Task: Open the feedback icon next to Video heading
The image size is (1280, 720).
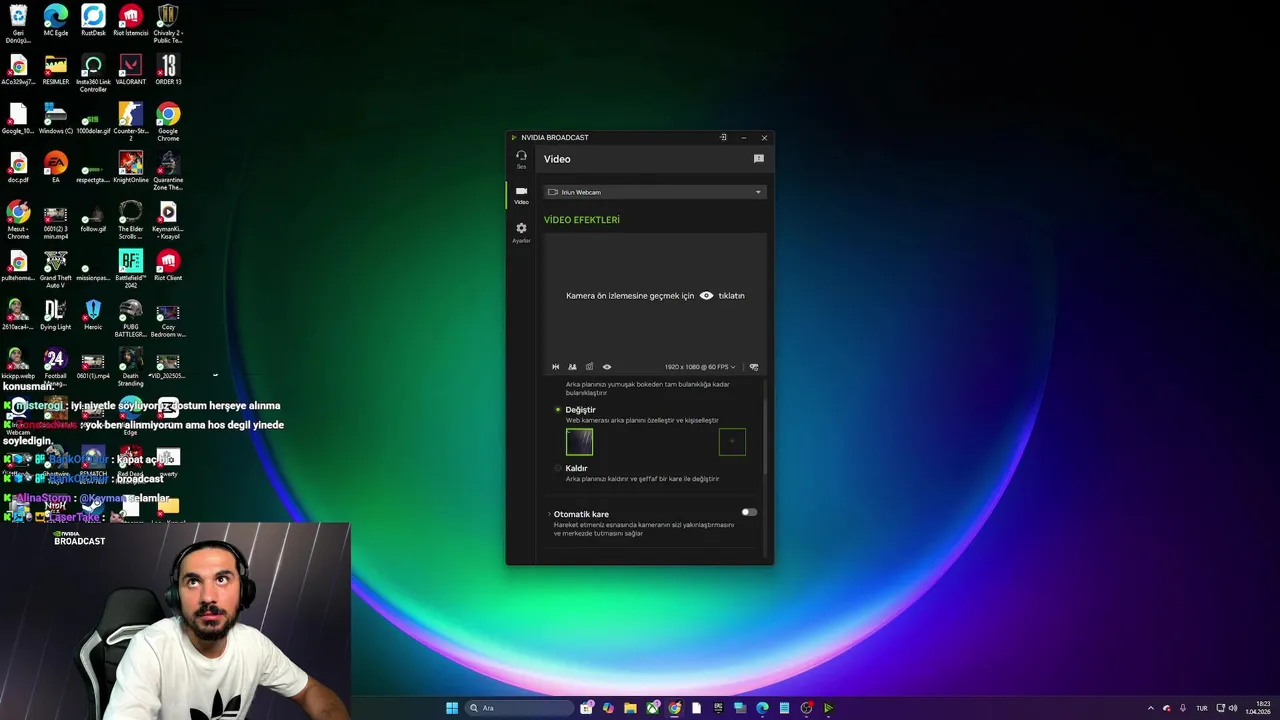Action: (x=759, y=159)
